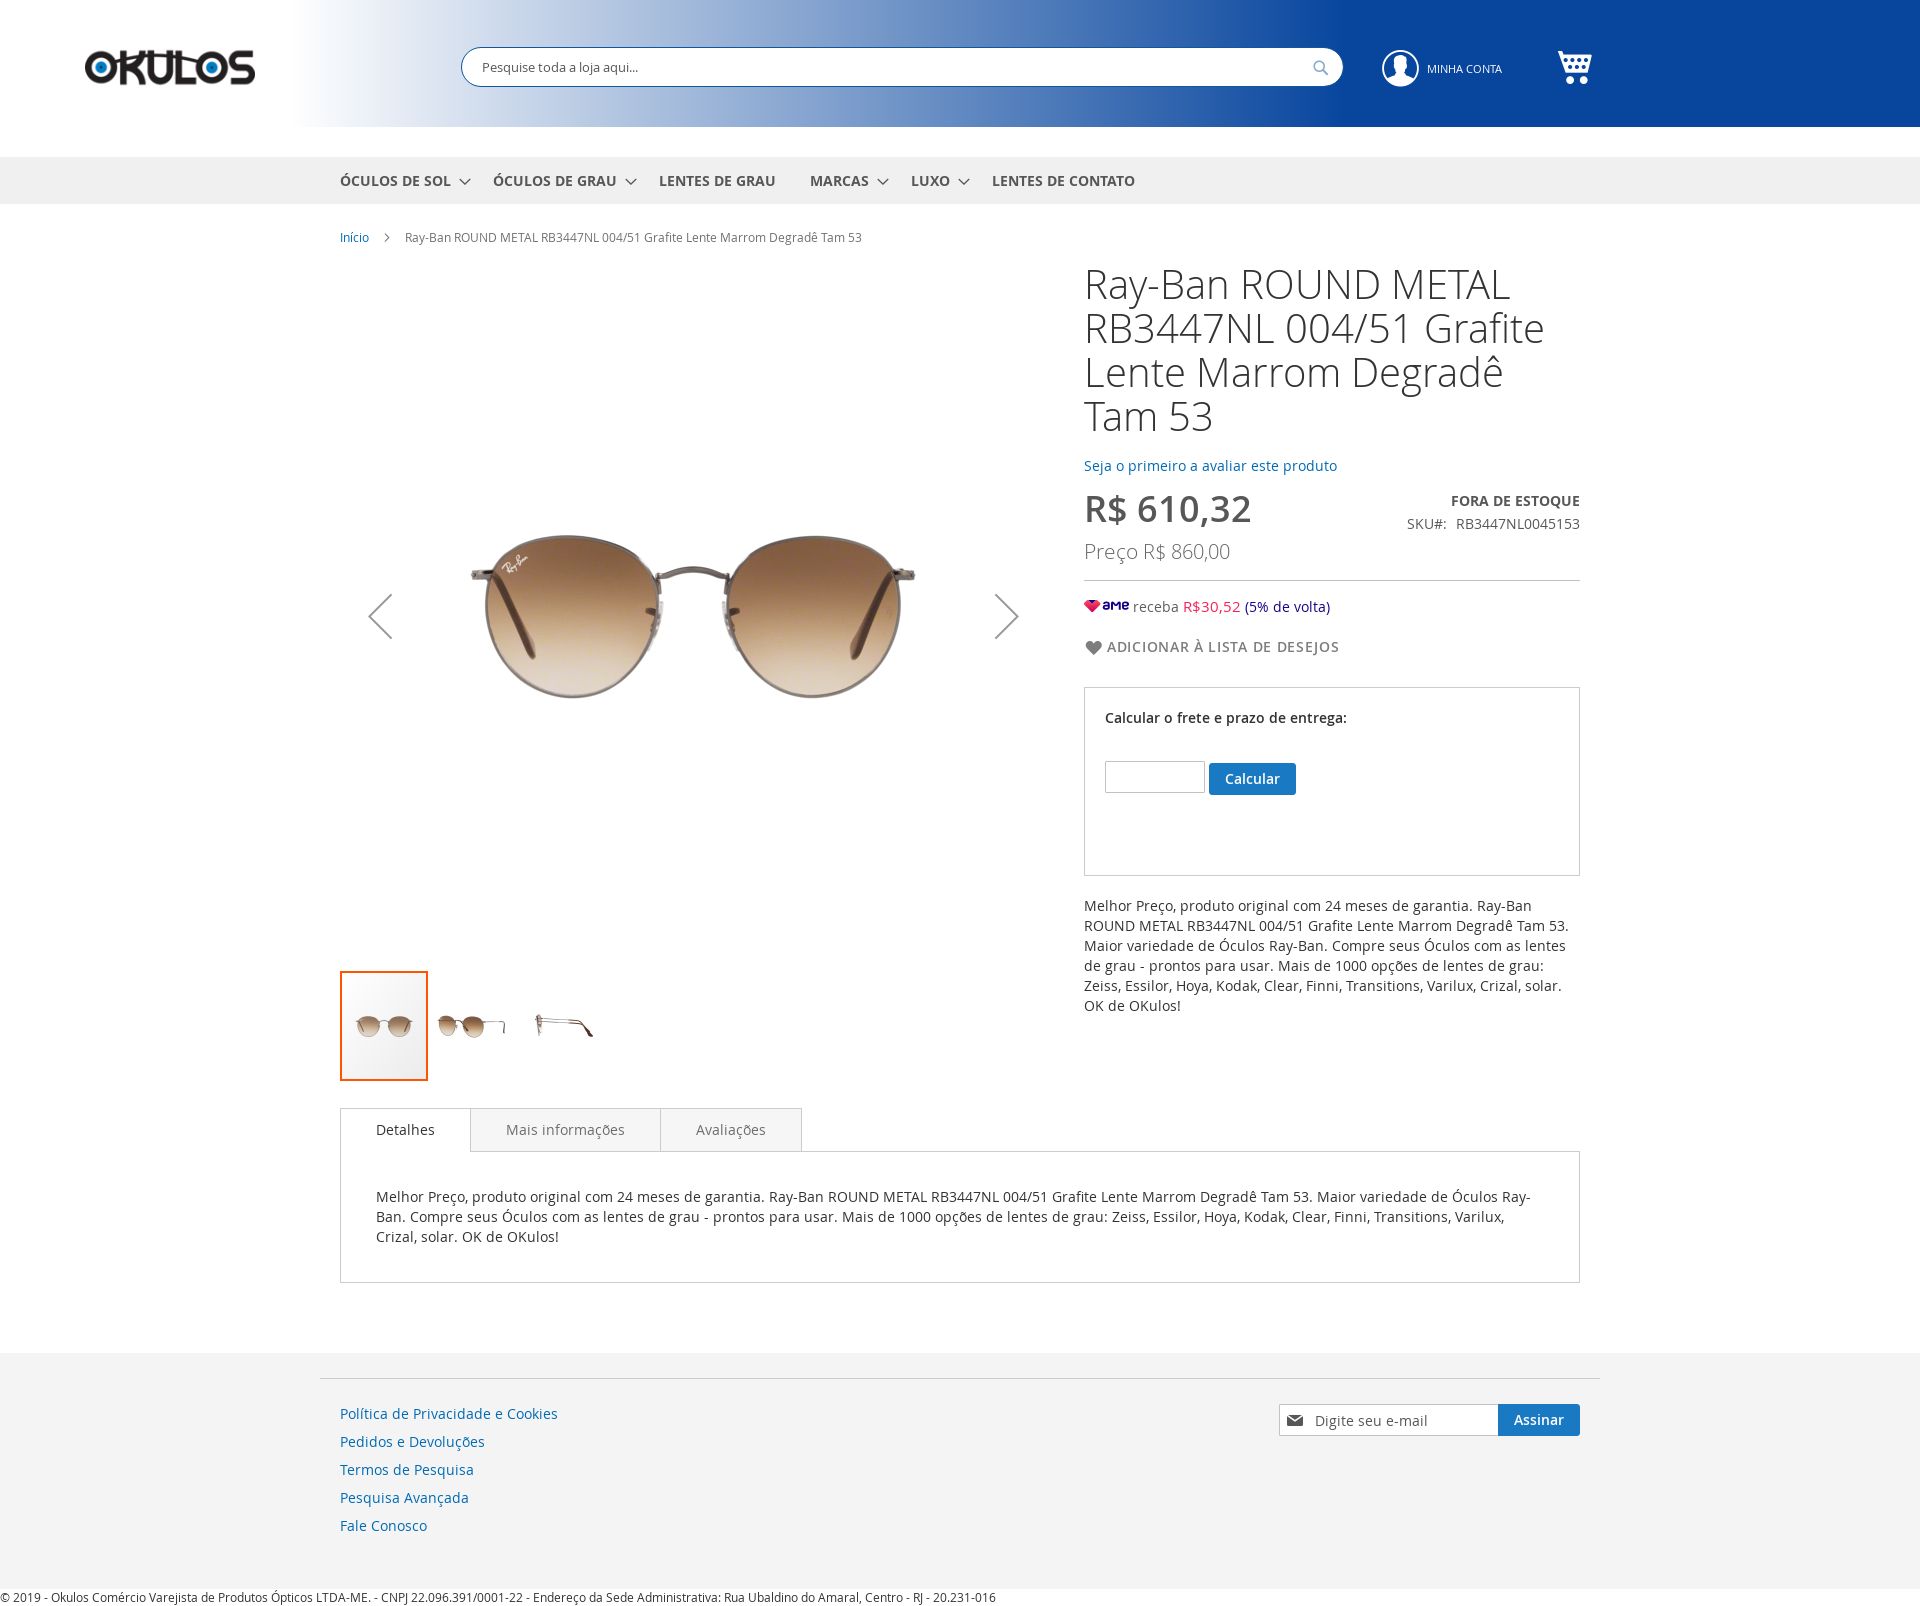Click the OKULOS logo
The height and width of the screenshot is (1606, 1920).
[x=170, y=68]
